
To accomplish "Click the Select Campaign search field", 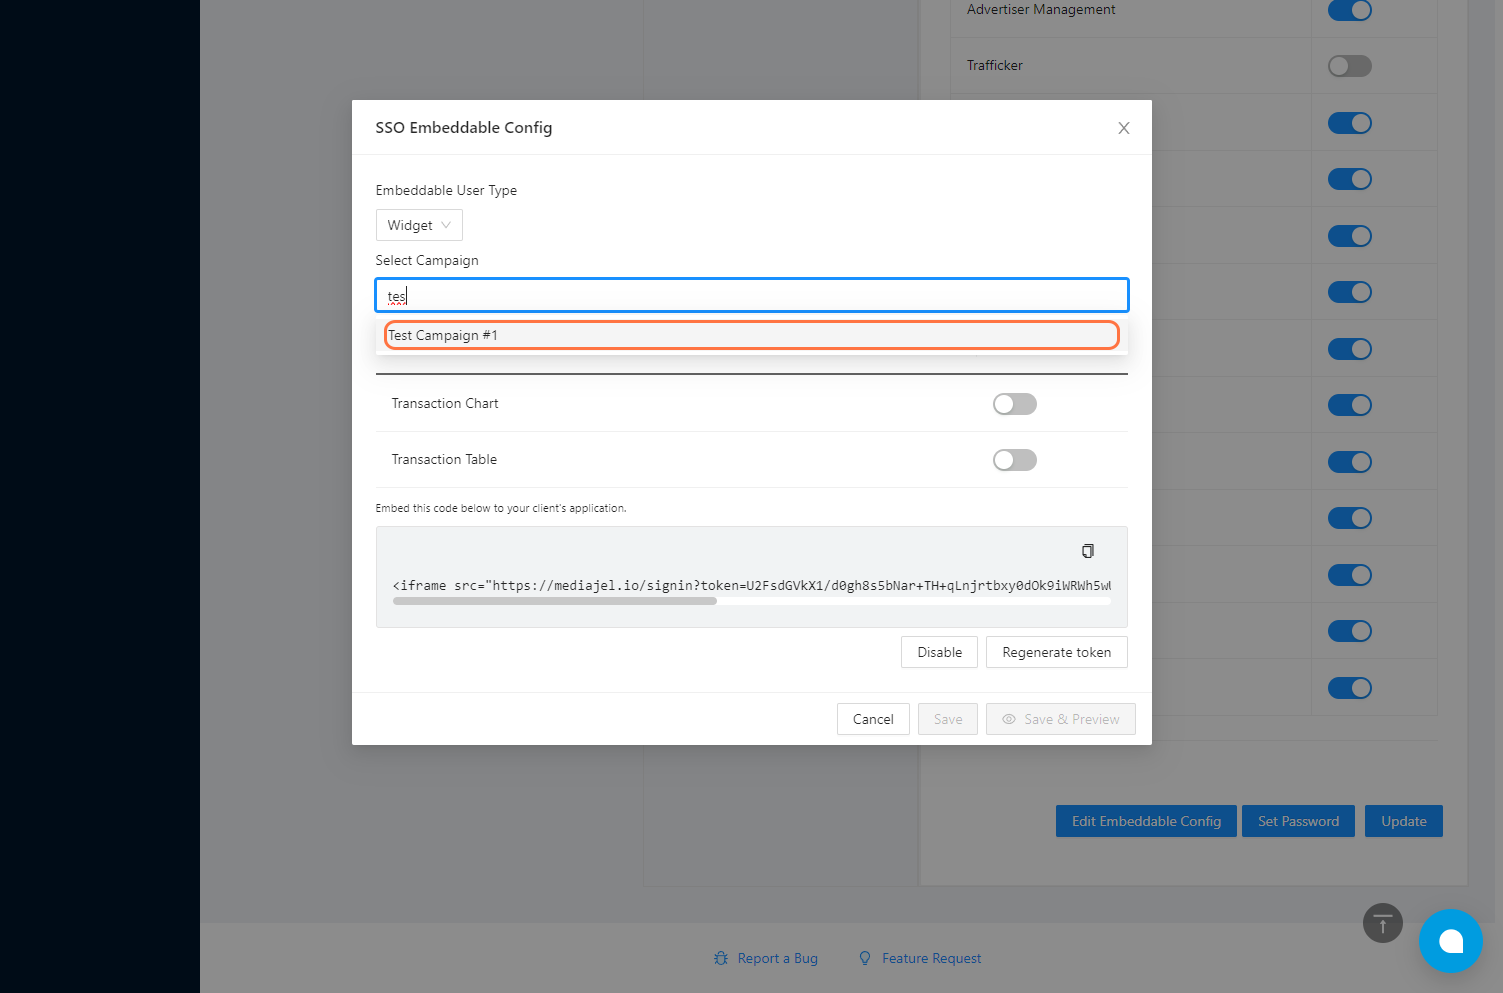I will (751, 296).
